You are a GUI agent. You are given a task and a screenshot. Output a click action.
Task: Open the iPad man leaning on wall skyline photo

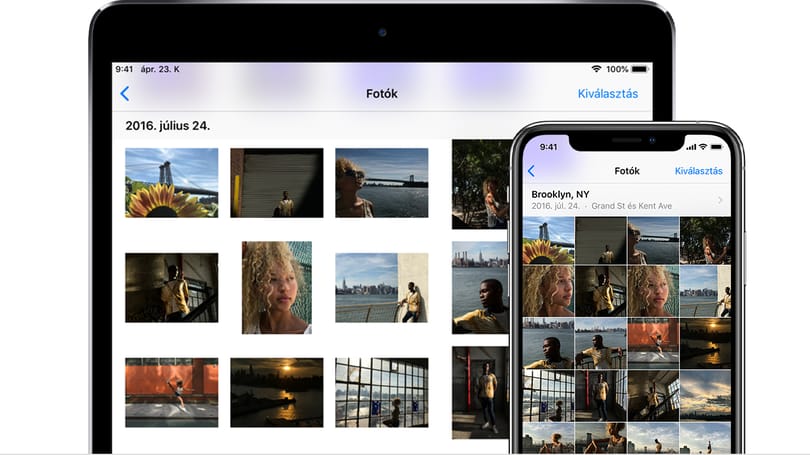[x=382, y=288]
